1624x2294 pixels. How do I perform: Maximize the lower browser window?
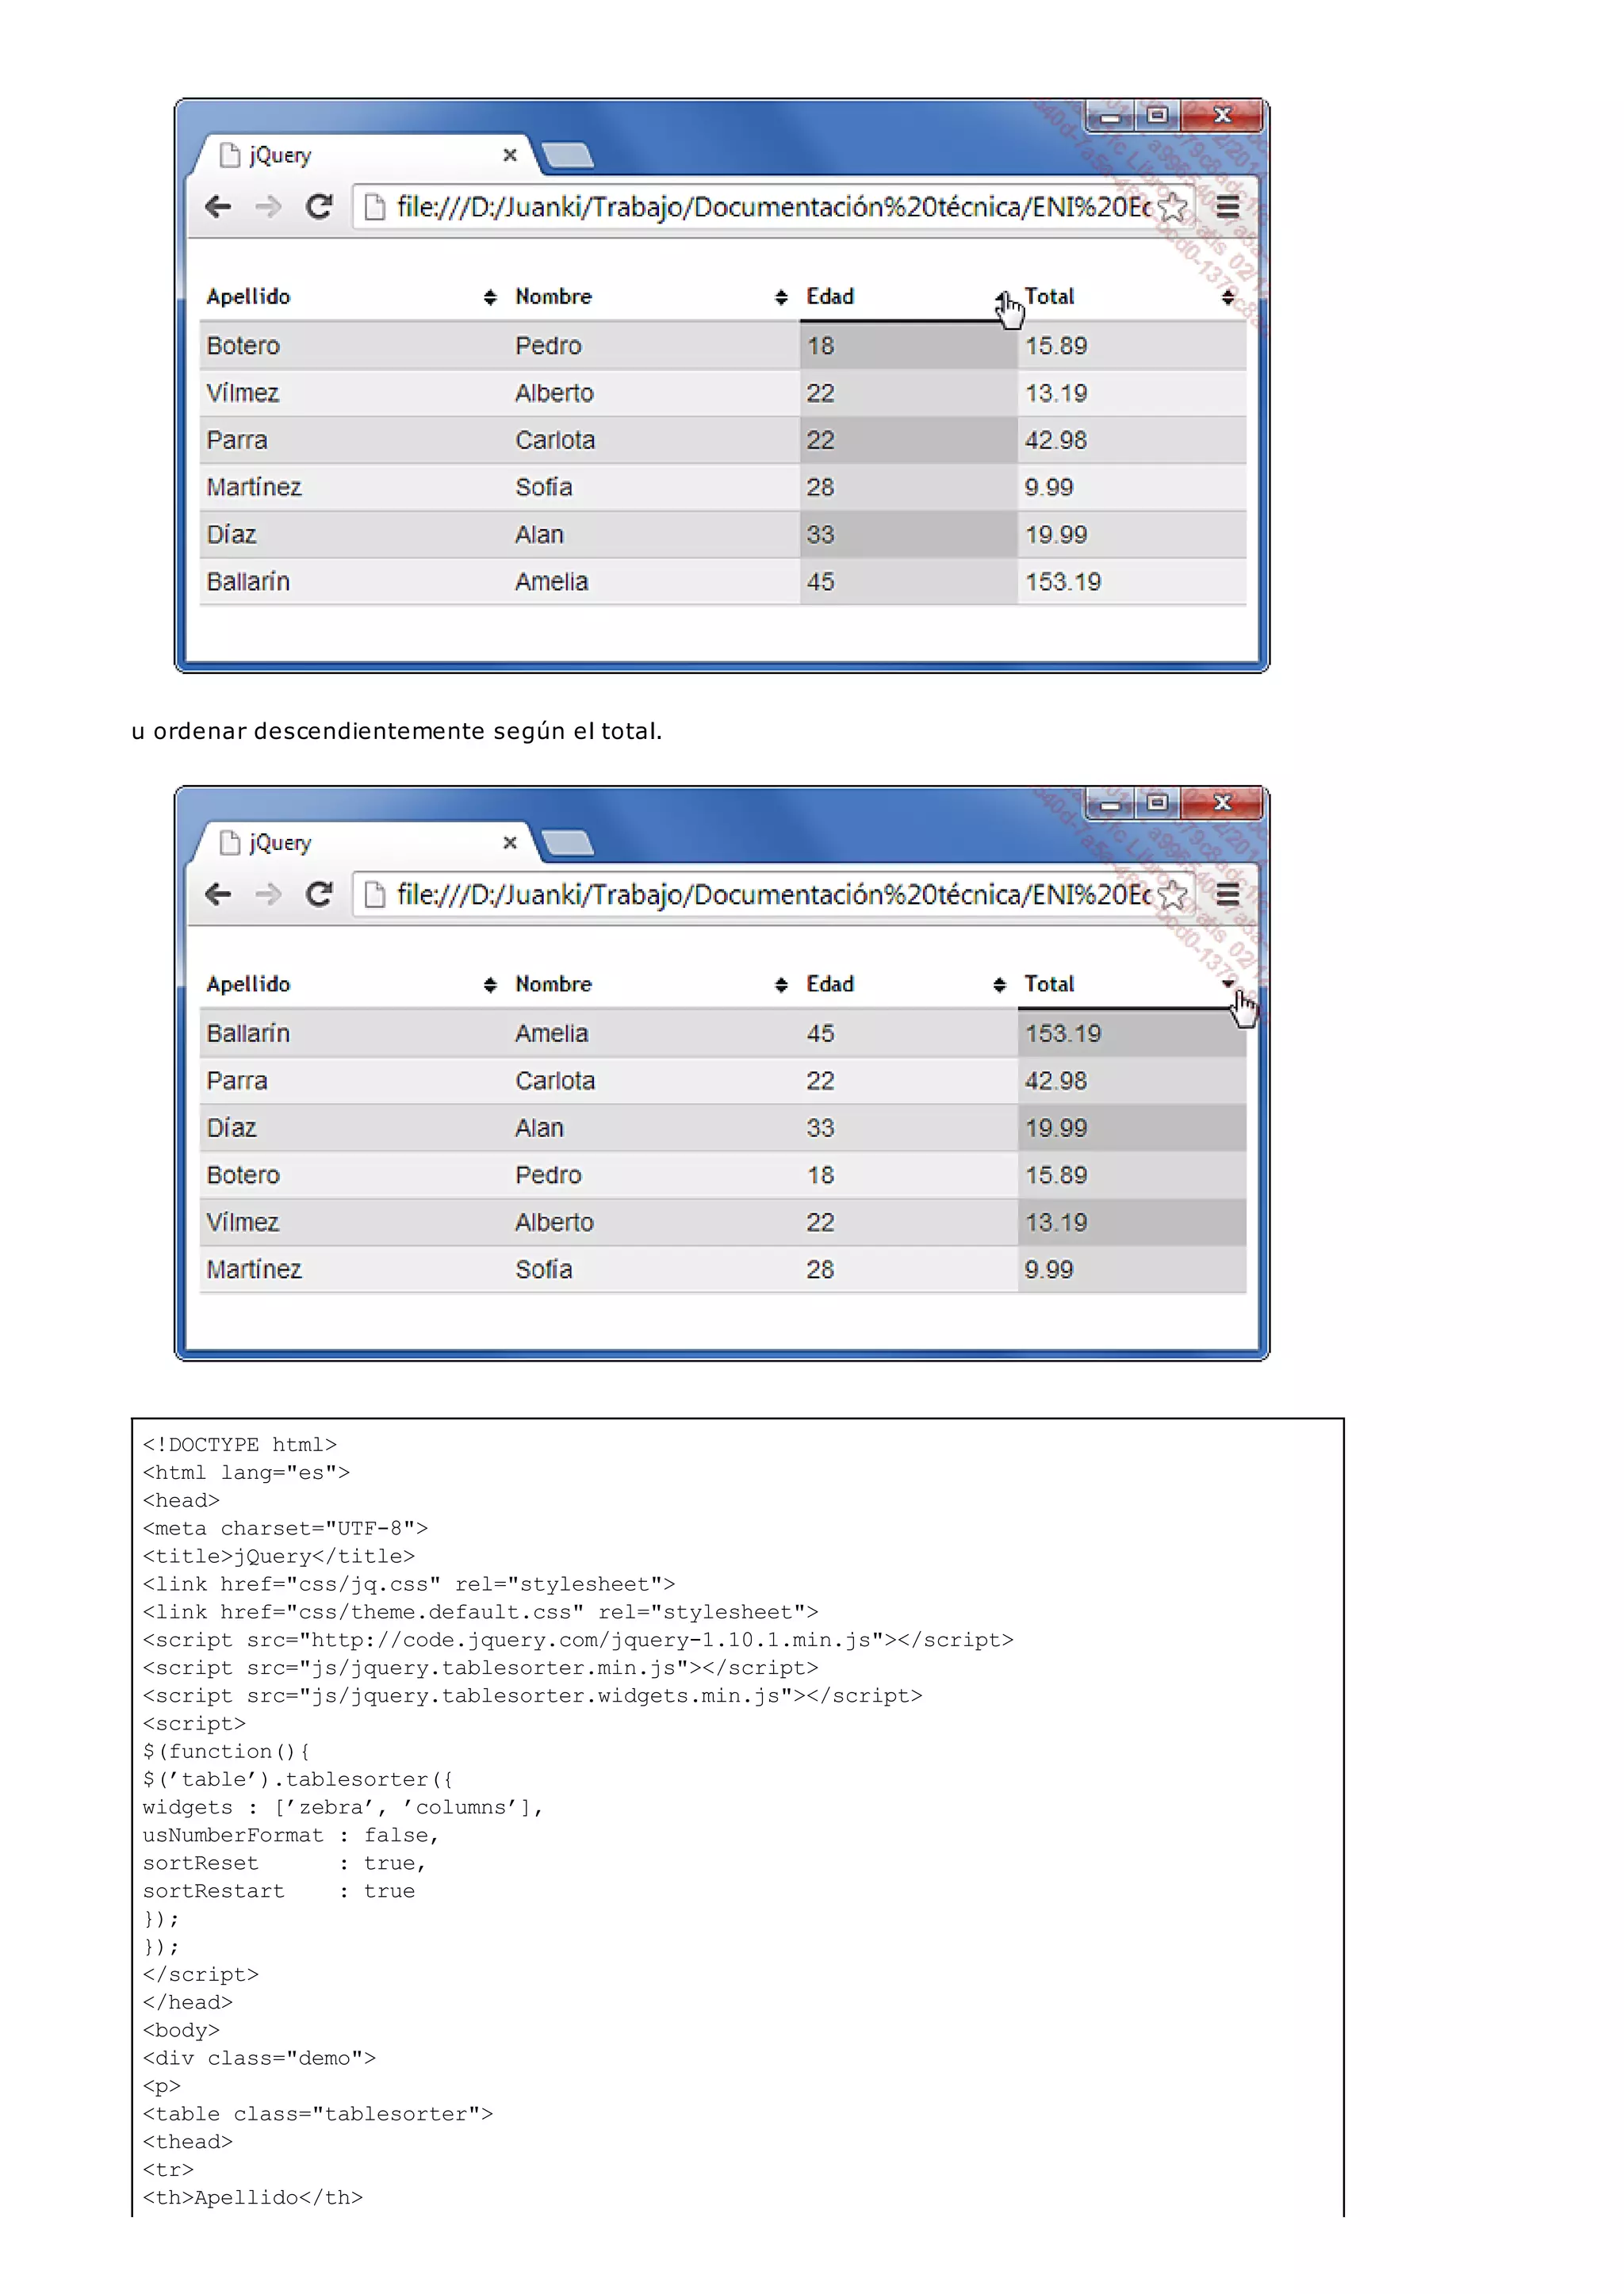(x=1157, y=803)
